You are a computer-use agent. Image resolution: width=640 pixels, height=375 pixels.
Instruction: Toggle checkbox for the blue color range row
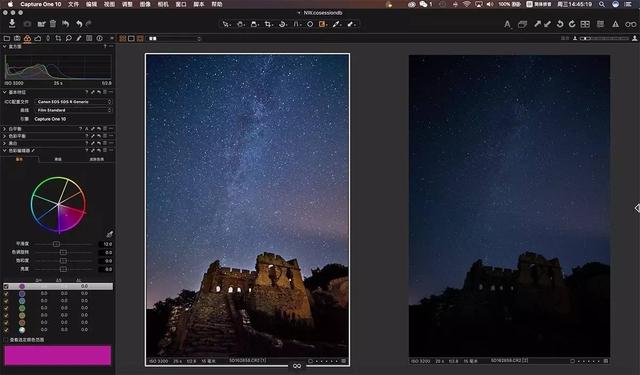click(x=6, y=301)
